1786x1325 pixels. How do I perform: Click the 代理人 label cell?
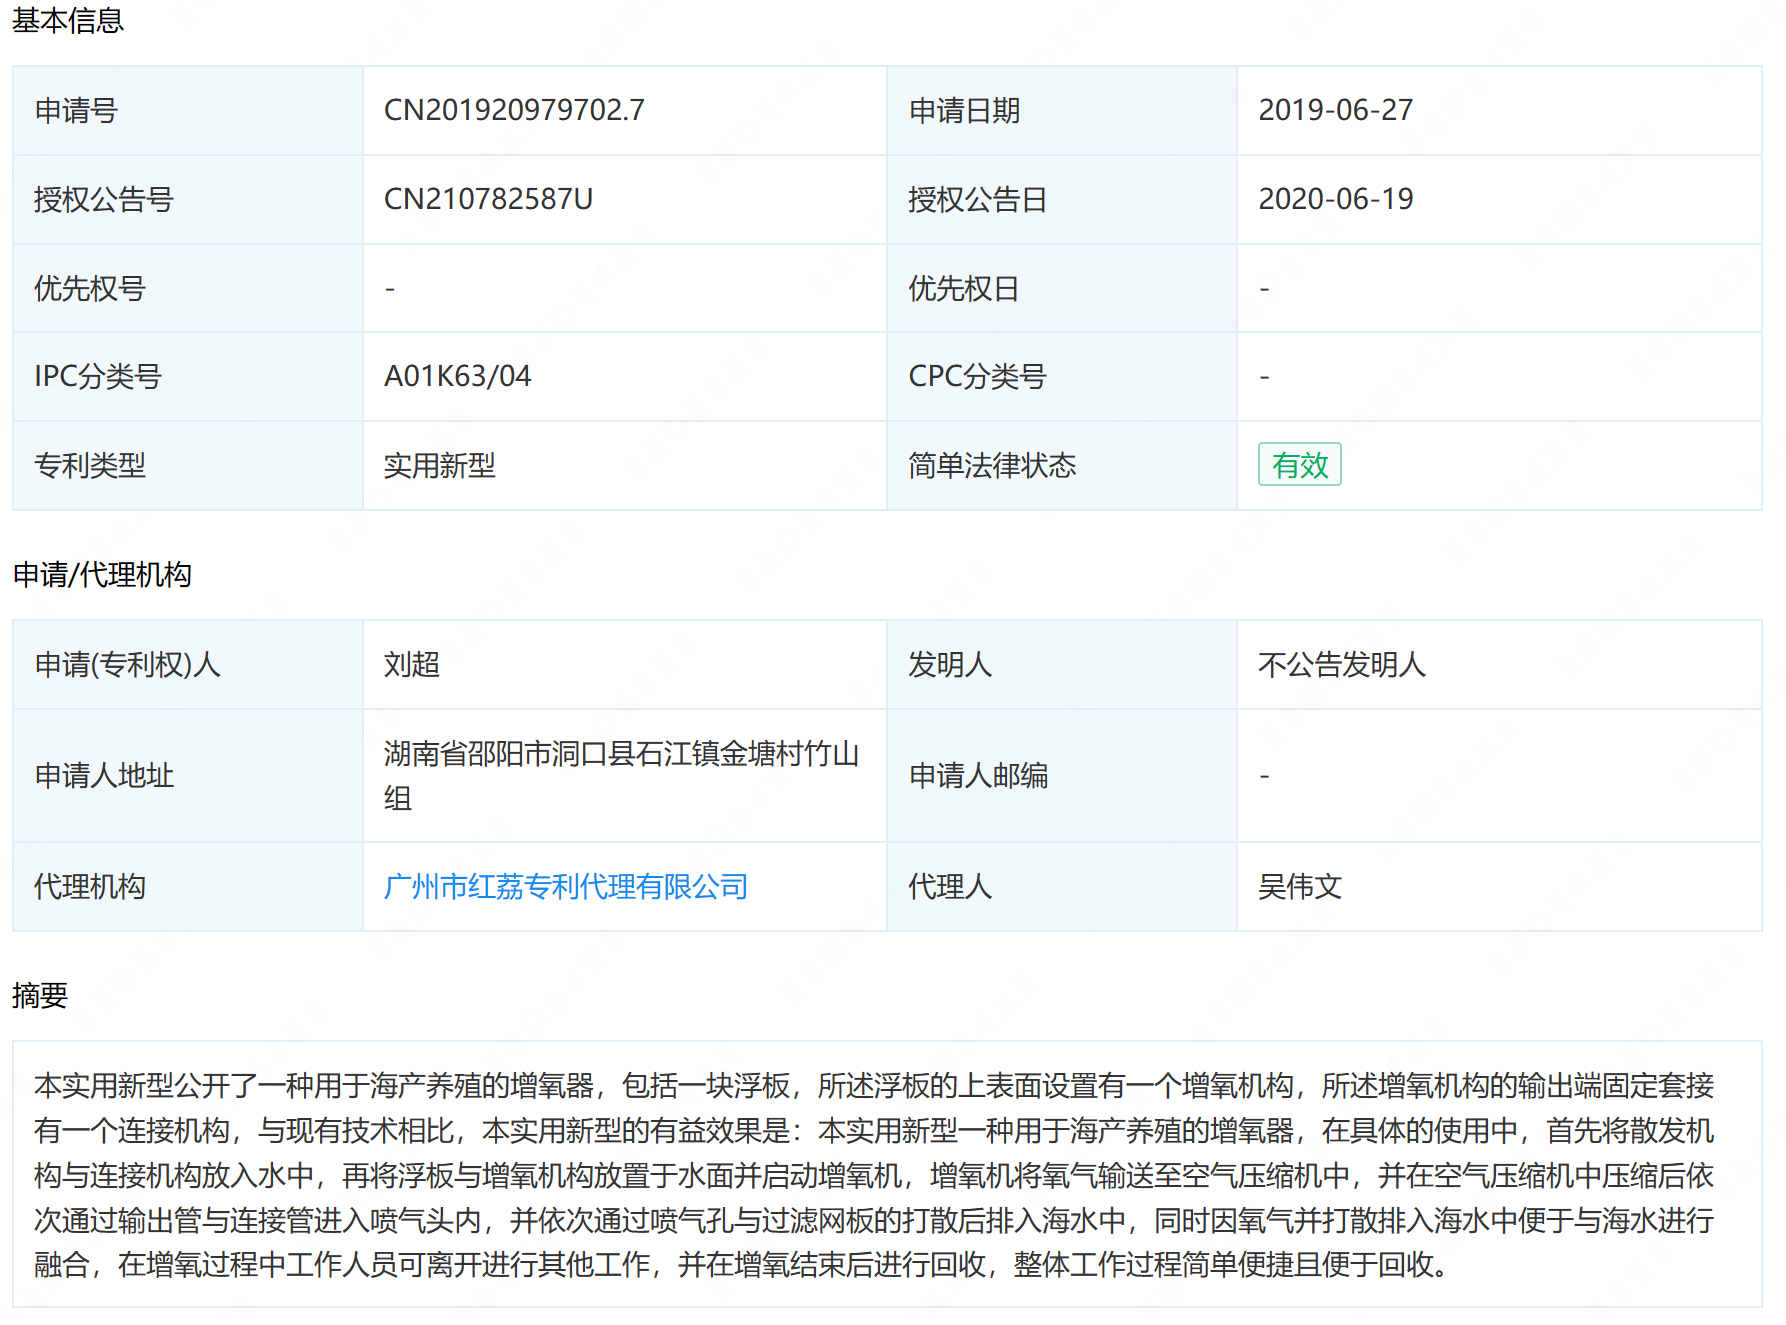point(1062,887)
